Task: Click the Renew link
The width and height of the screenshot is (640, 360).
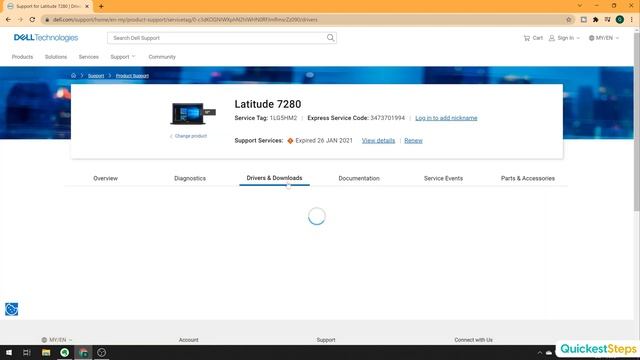Action: point(413,140)
